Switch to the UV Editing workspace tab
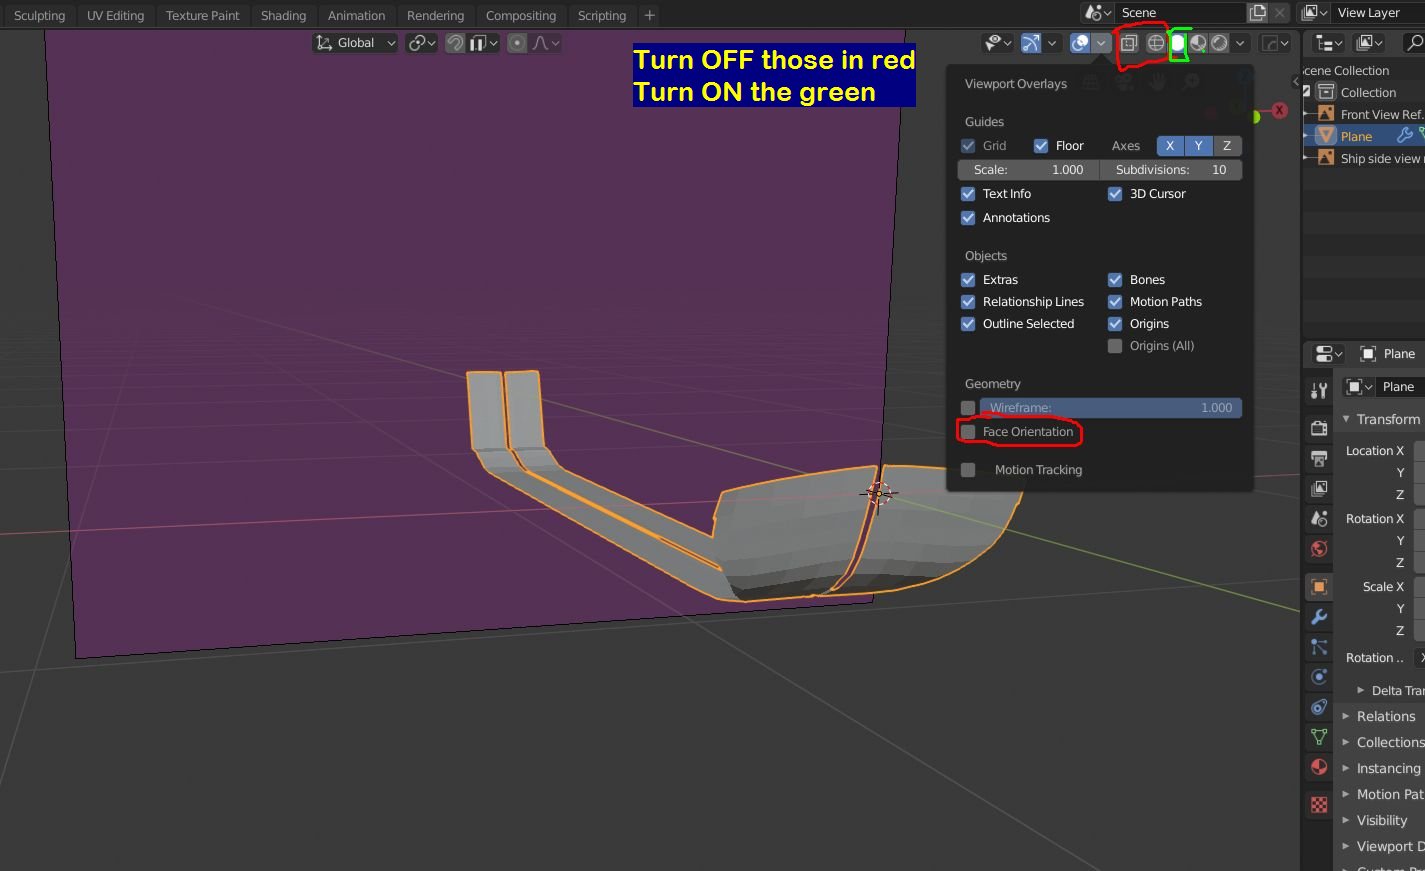 pyautogui.click(x=115, y=15)
